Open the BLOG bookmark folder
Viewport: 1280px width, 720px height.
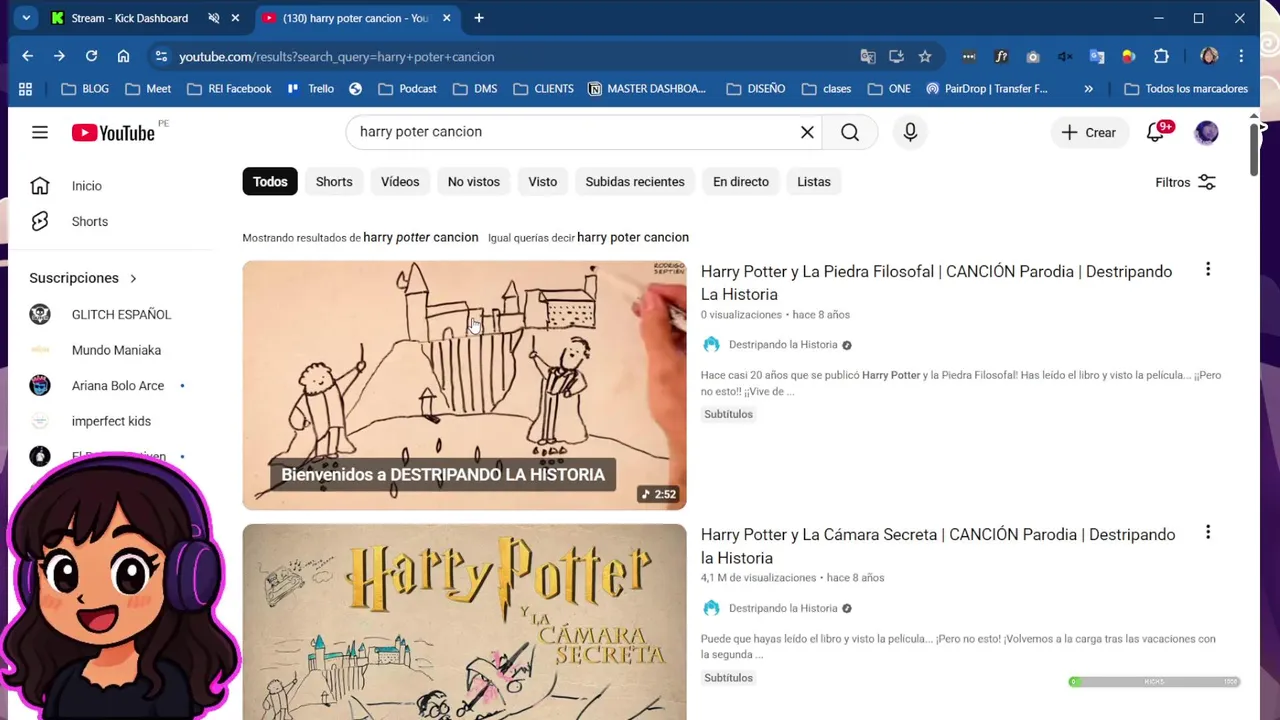pos(85,88)
